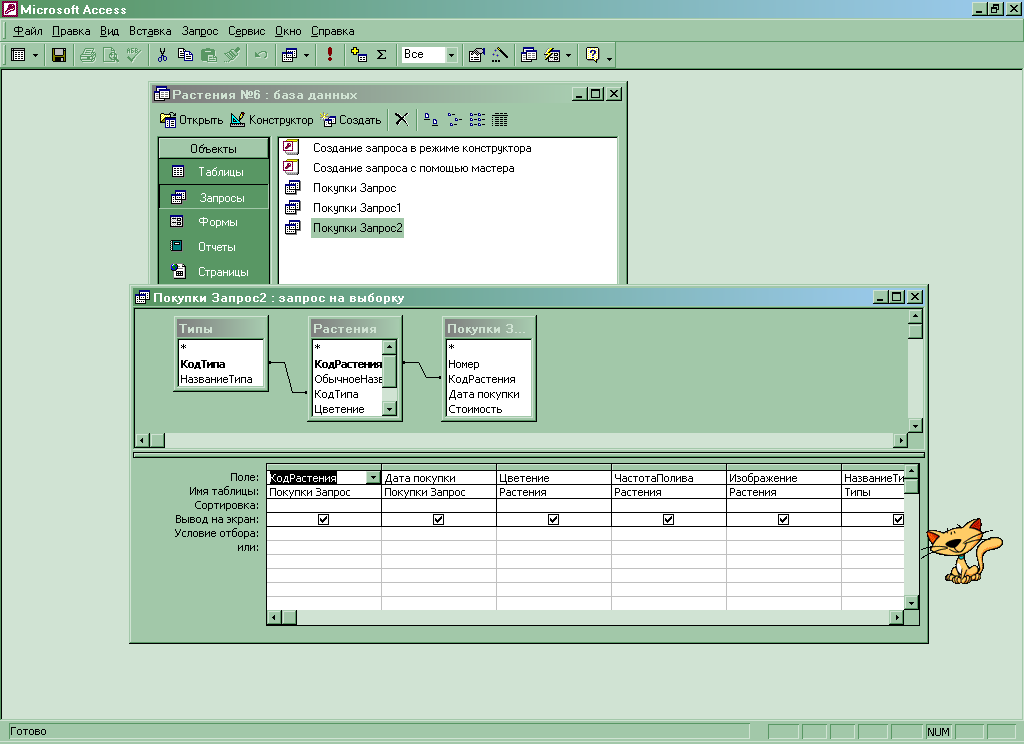Select 'Создание запроса в режиме конструктора'
The height and width of the screenshot is (744, 1024).
[422, 148]
